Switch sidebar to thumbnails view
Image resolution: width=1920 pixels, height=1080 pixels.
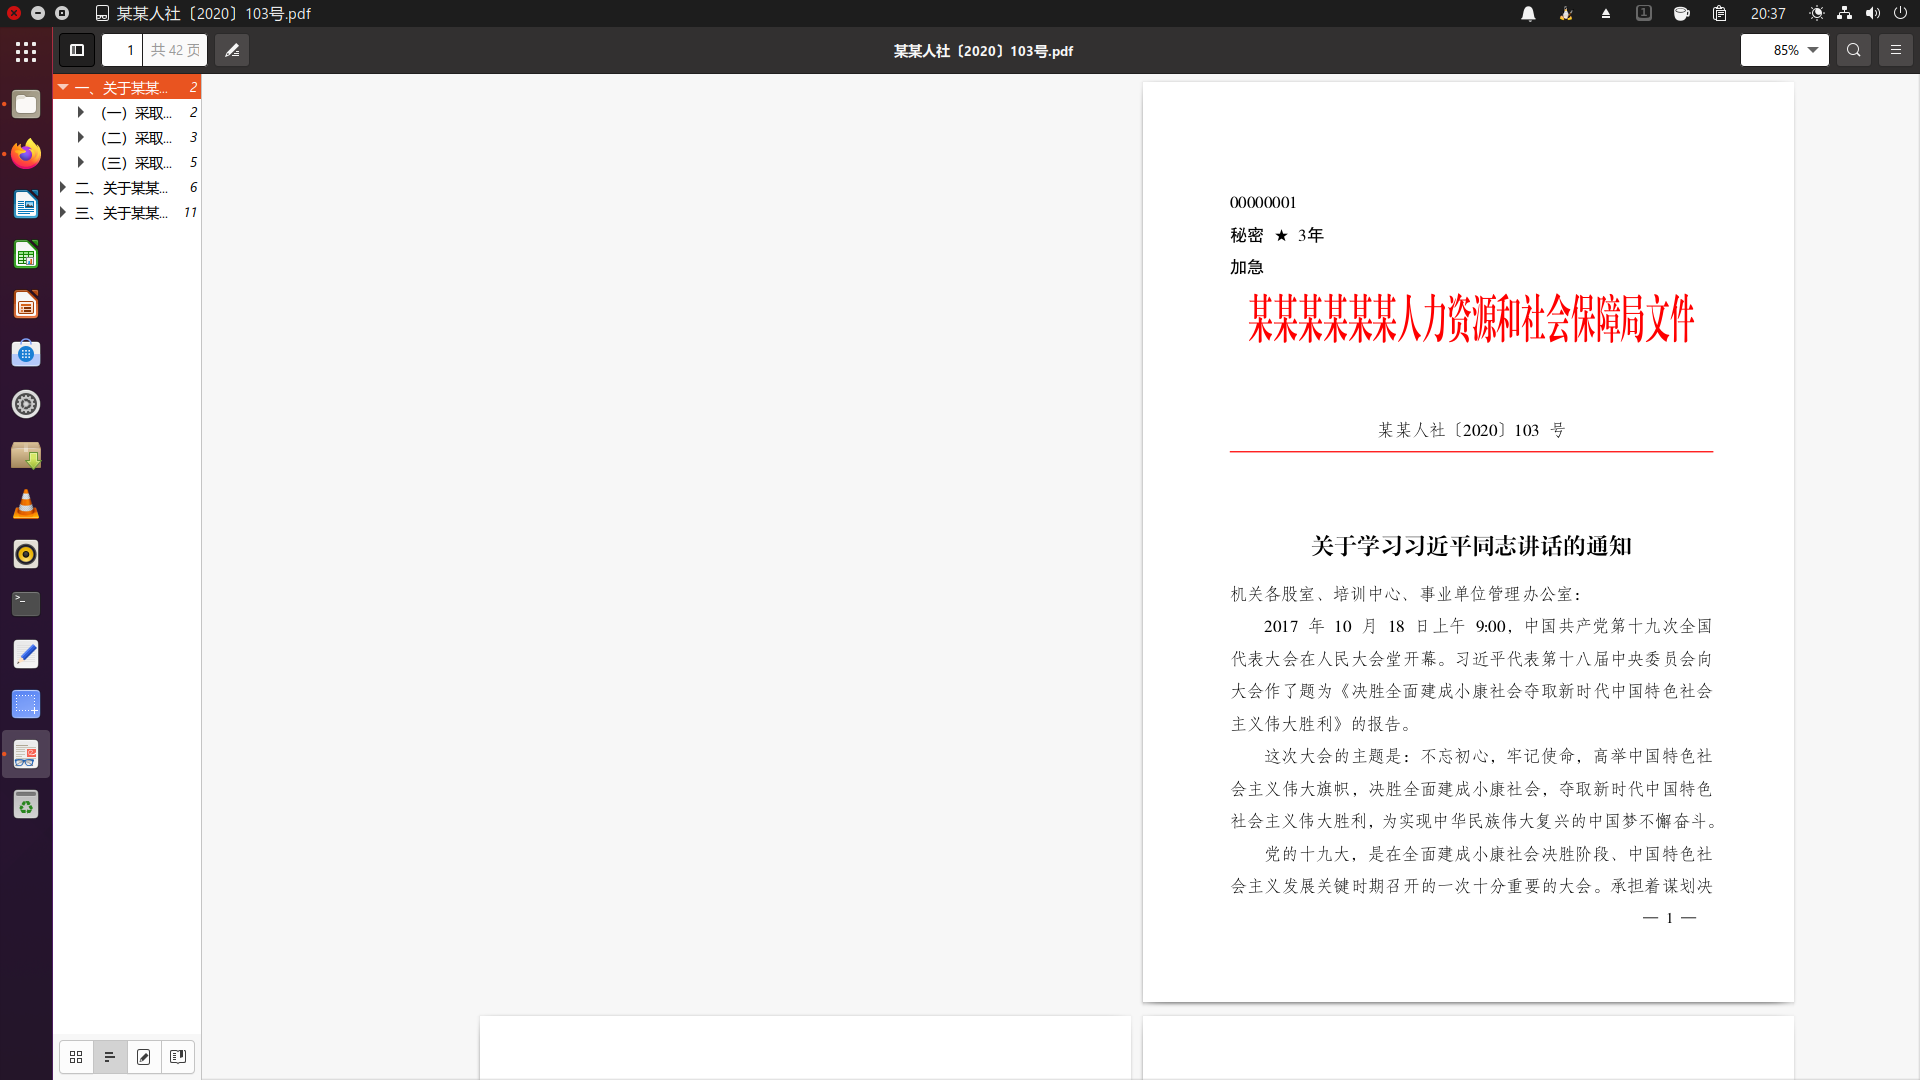coord(76,1057)
